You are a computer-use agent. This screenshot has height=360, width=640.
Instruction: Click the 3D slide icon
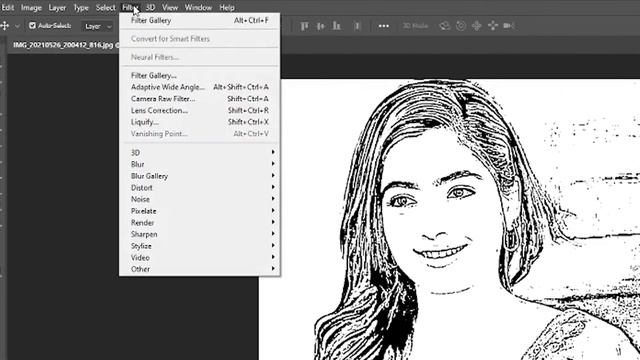tap(493, 26)
